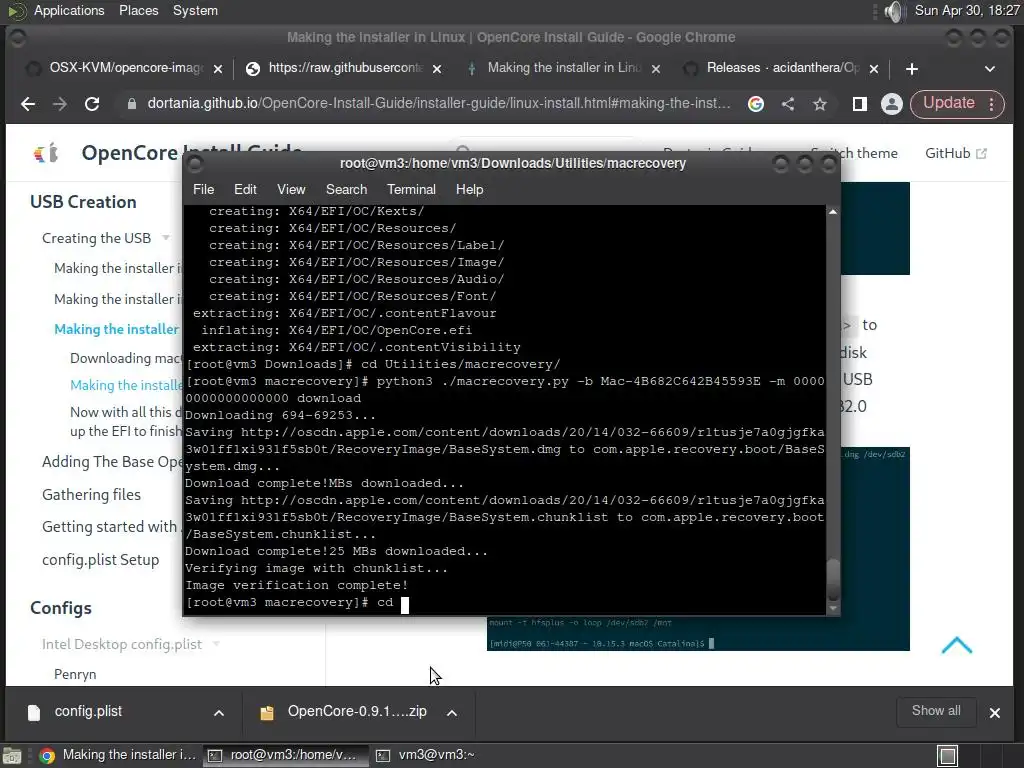The width and height of the screenshot is (1024, 768).
Task: Reload the OpenCore guide page
Action: (92, 104)
